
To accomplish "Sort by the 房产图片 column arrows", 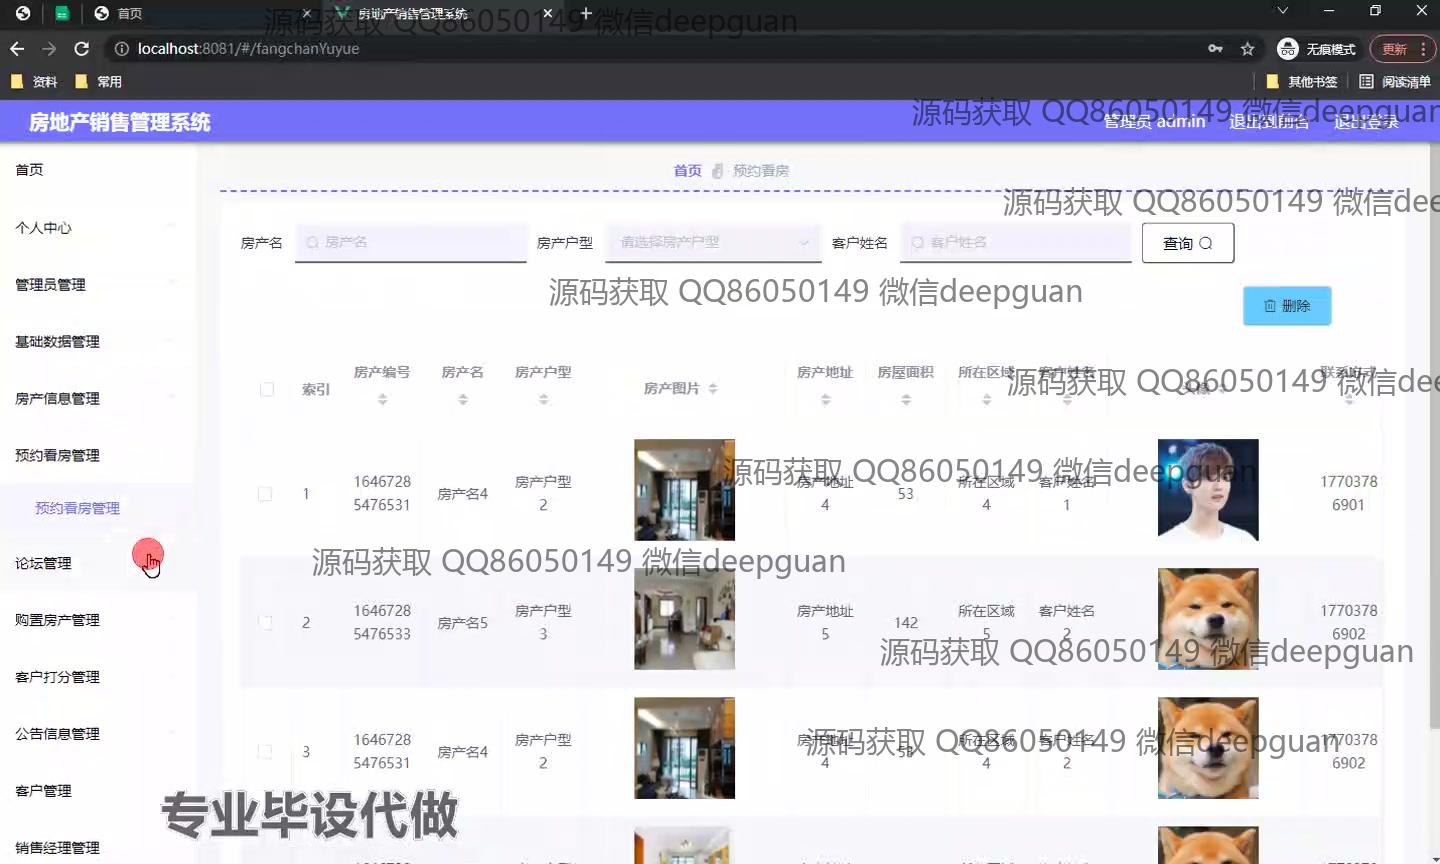I will [713, 388].
